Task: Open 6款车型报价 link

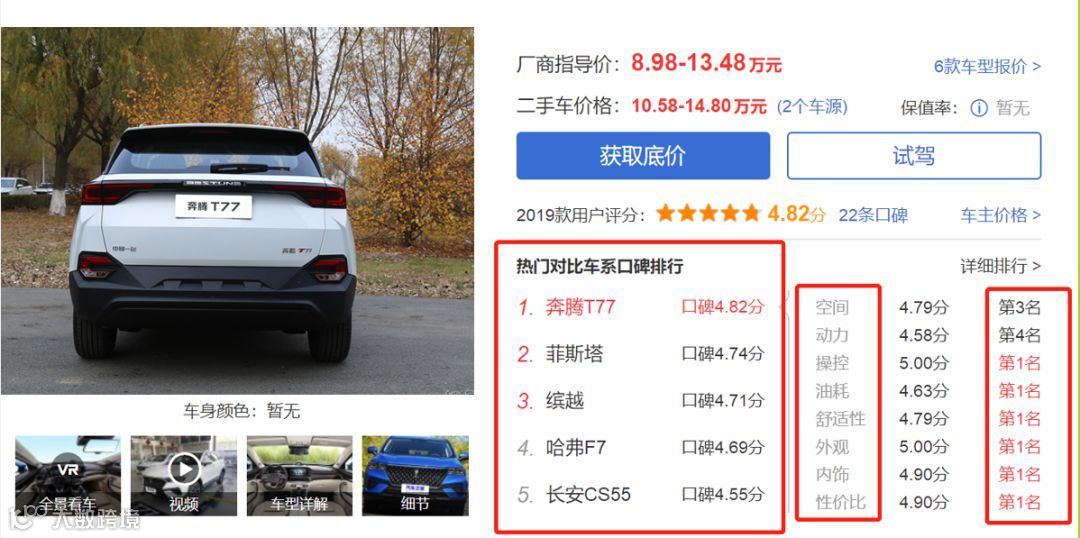Action: [x=987, y=67]
